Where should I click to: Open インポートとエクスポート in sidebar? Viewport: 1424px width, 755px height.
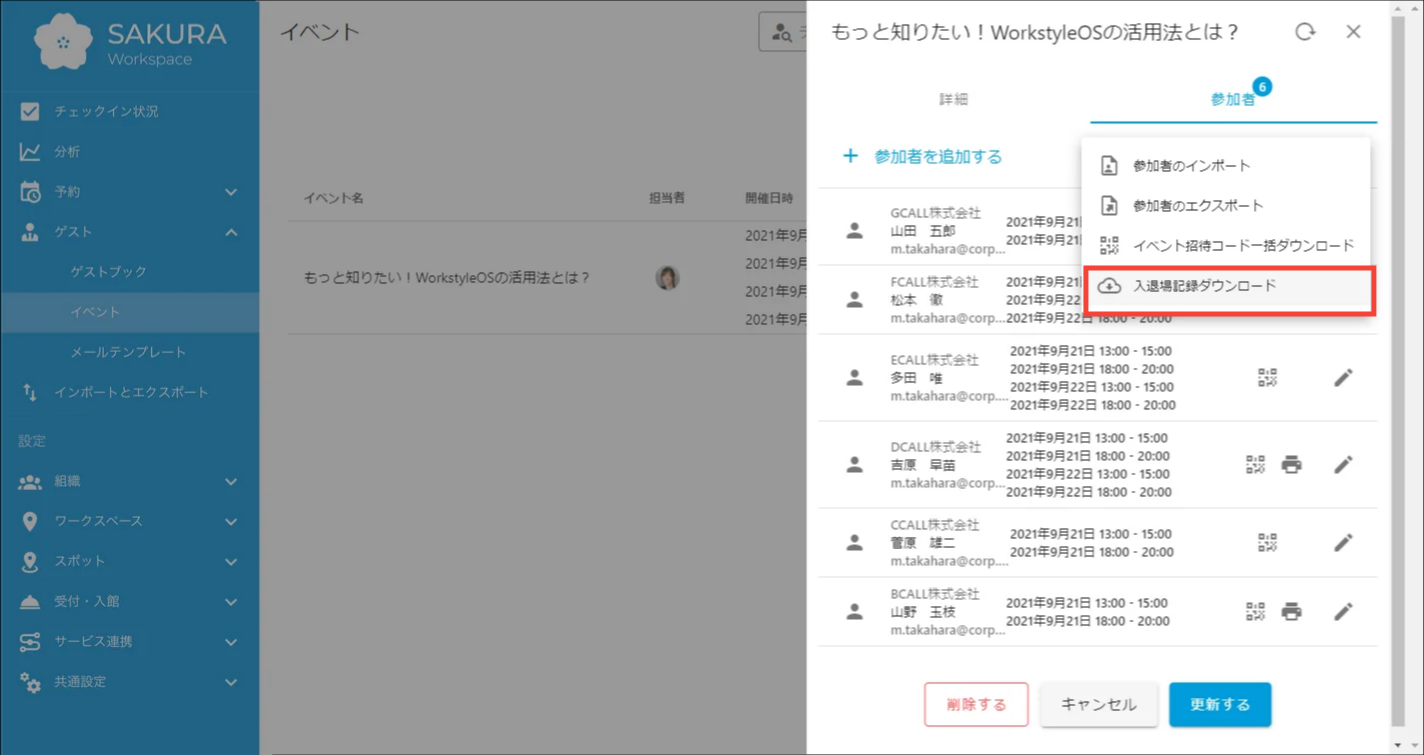click(129, 392)
